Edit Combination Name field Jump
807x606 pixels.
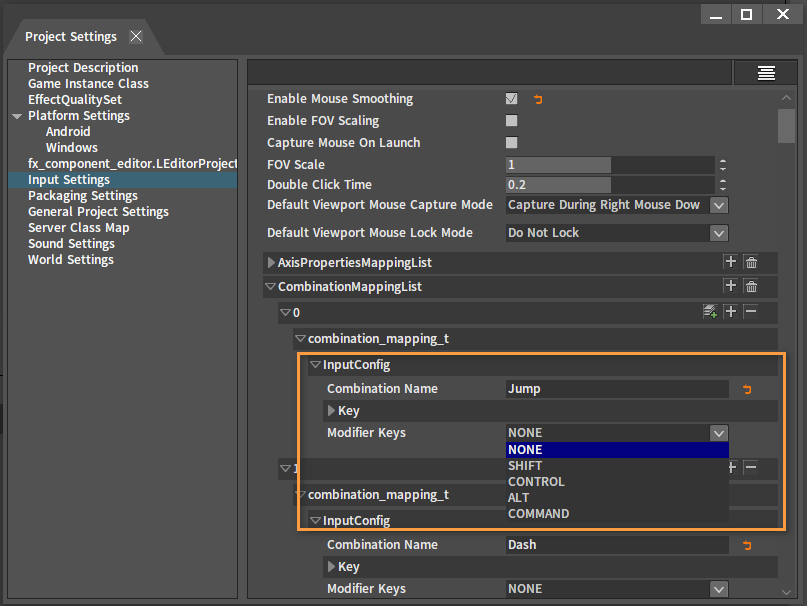click(617, 389)
